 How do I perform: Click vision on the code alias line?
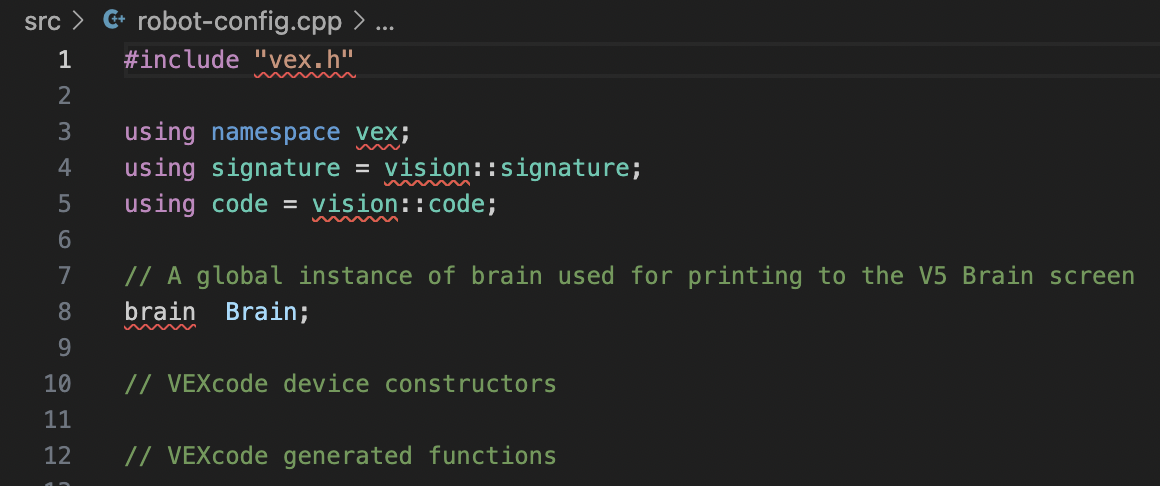(x=355, y=204)
